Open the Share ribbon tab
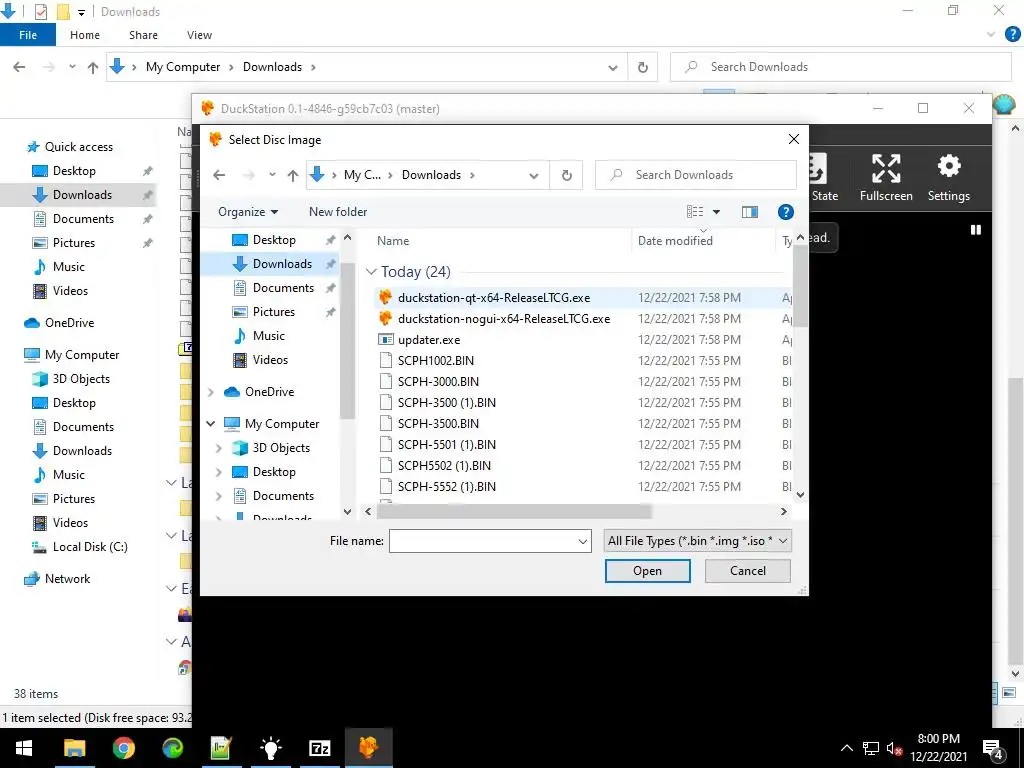 click(143, 35)
